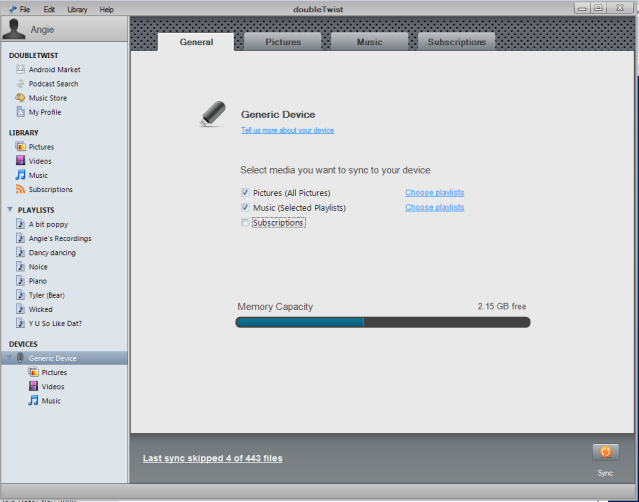Click the USB drive device image
The image size is (639, 502).
point(212,114)
